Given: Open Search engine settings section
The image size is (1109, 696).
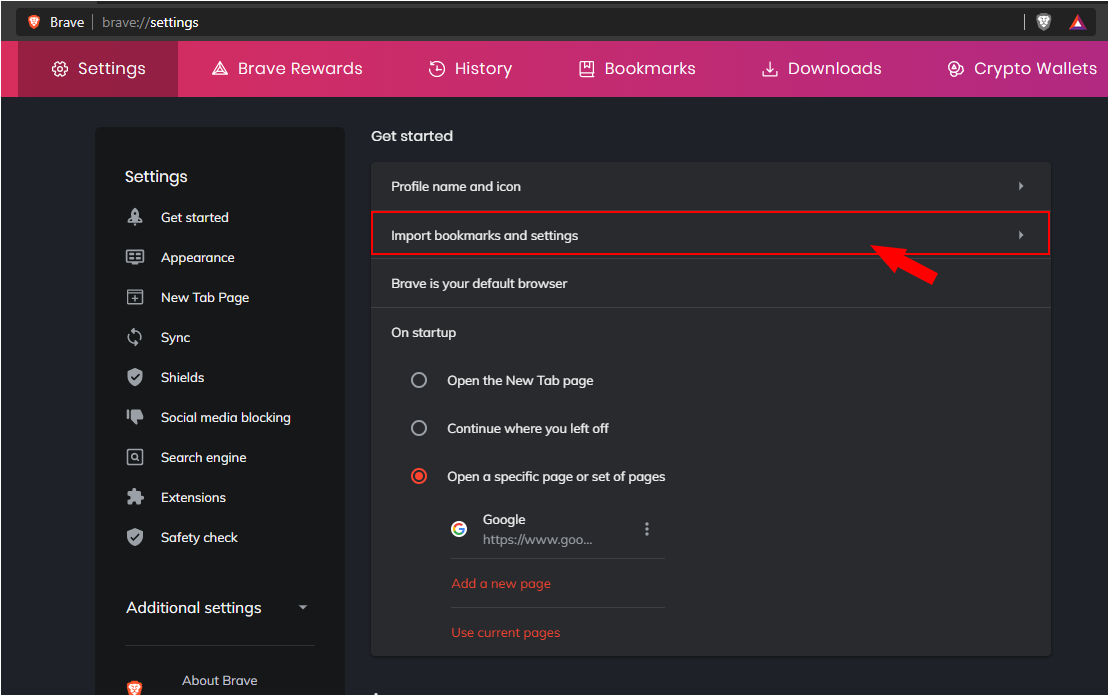Looking at the screenshot, I should [x=204, y=458].
